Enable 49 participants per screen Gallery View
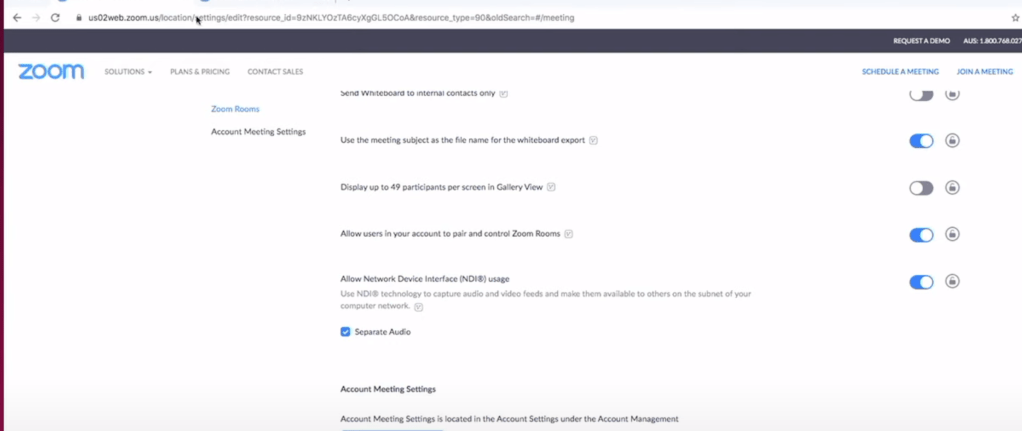The width and height of the screenshot is (1022, 431). point(921,188)
